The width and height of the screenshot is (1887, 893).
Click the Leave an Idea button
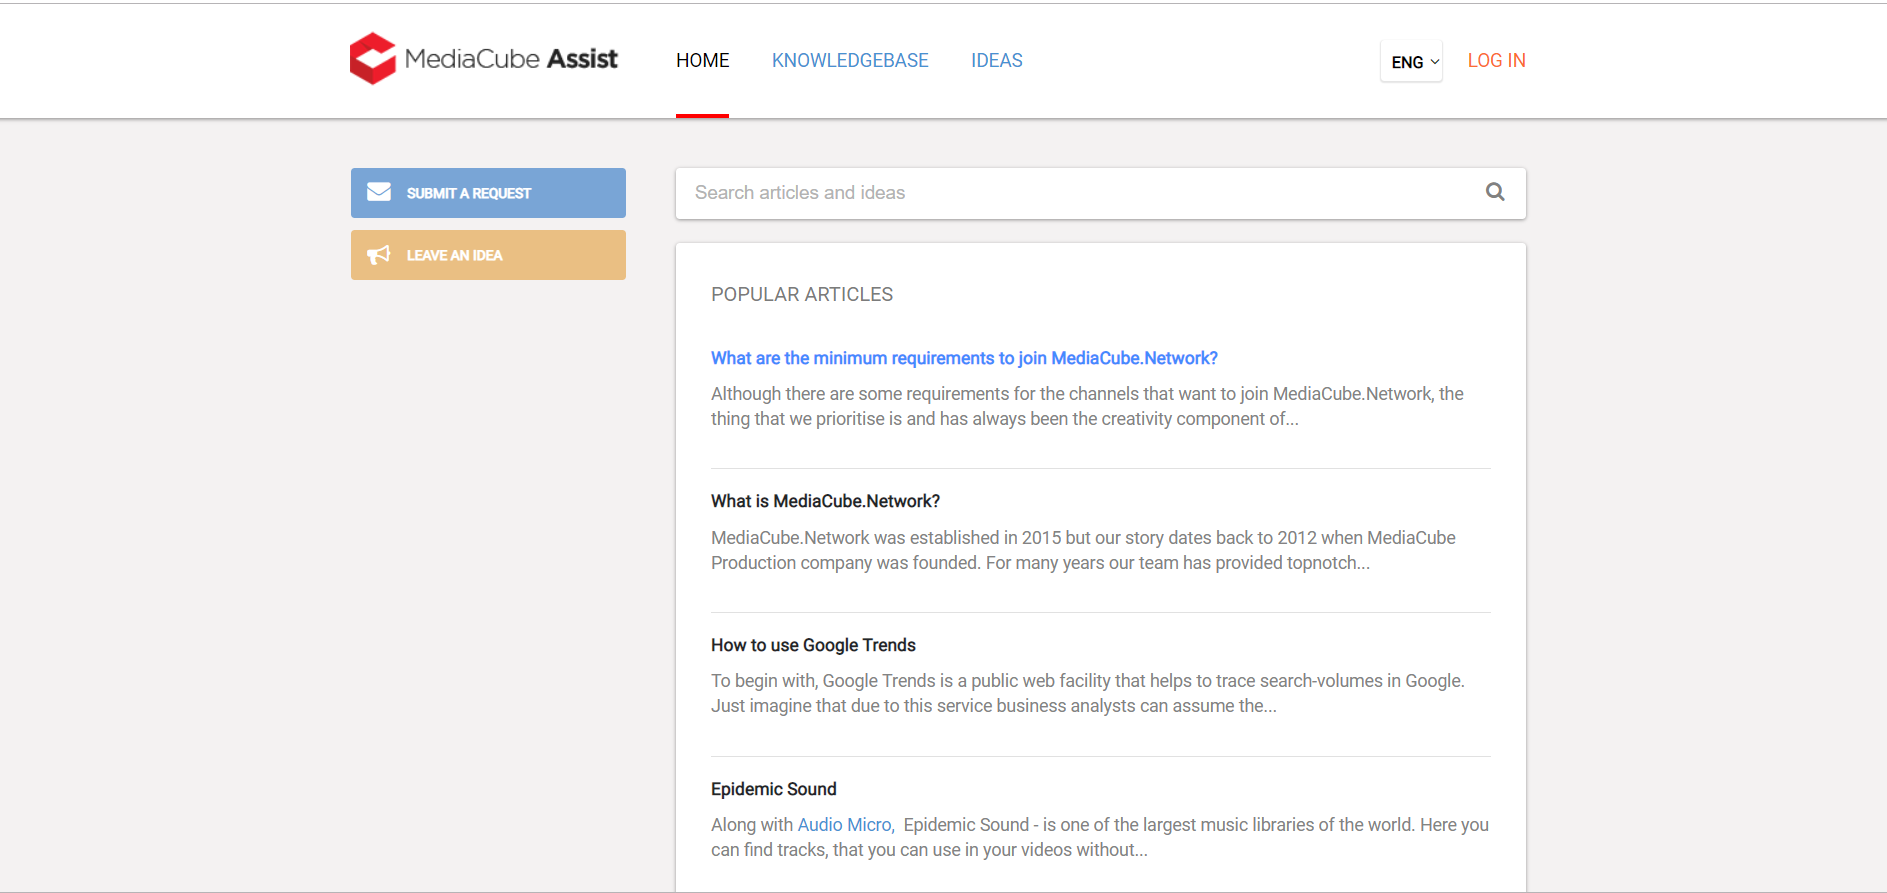(488, 255)
